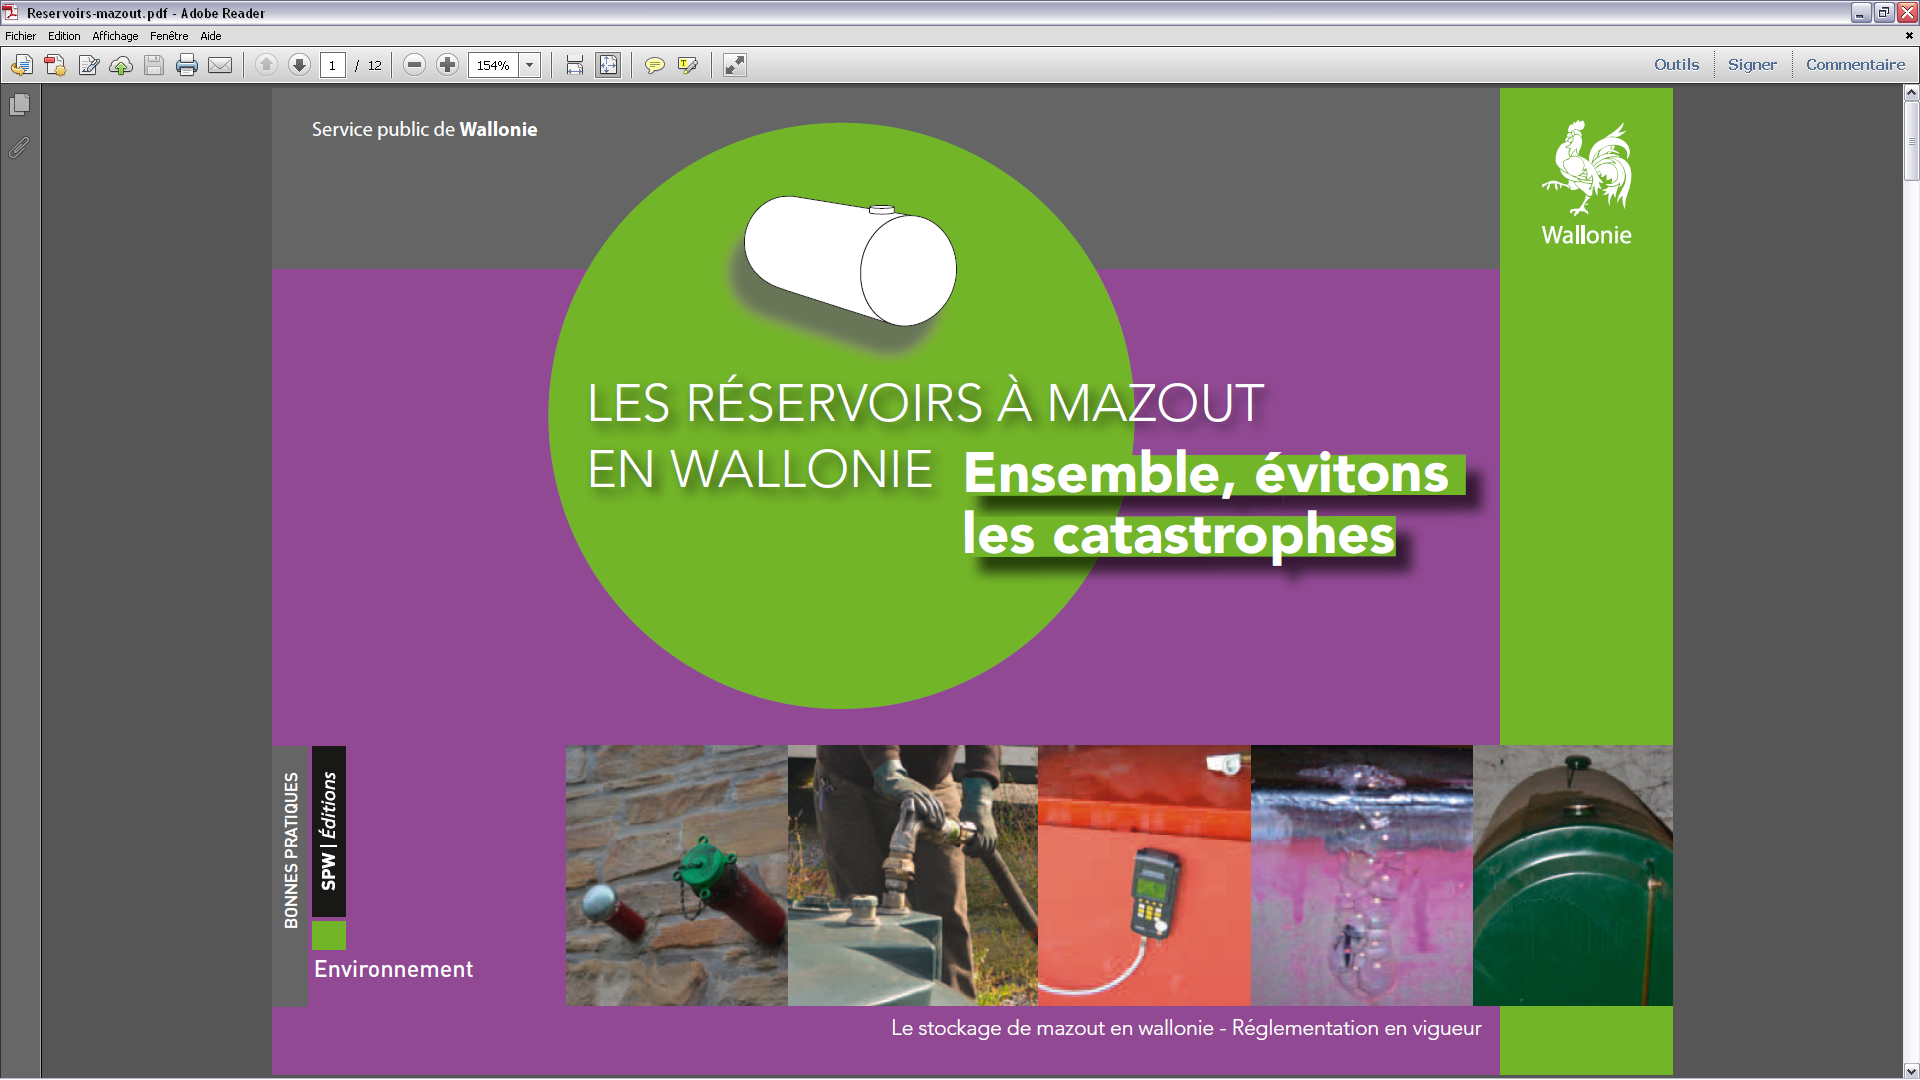Open the zoom level dropdown arrow
Image resolution: width=1920 pixels, height=1080 pixels.
(530, 65)
